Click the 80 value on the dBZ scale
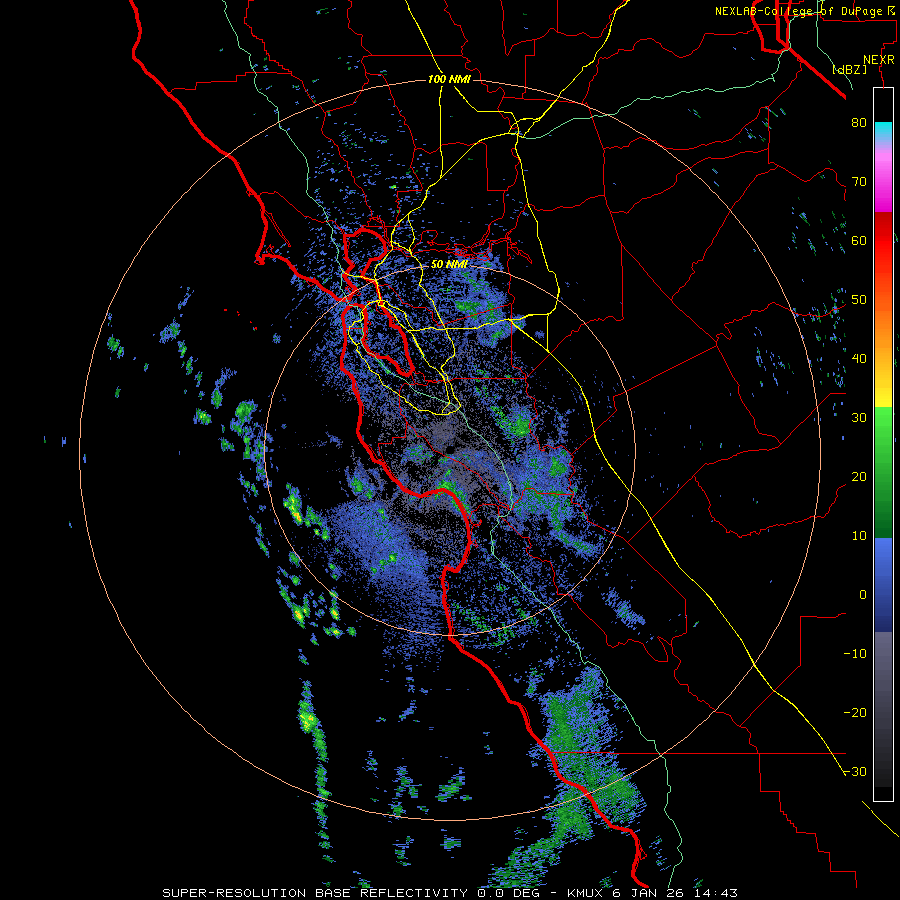Image resolution: width=900 pixels, height=900 pixels. (859, 122)
